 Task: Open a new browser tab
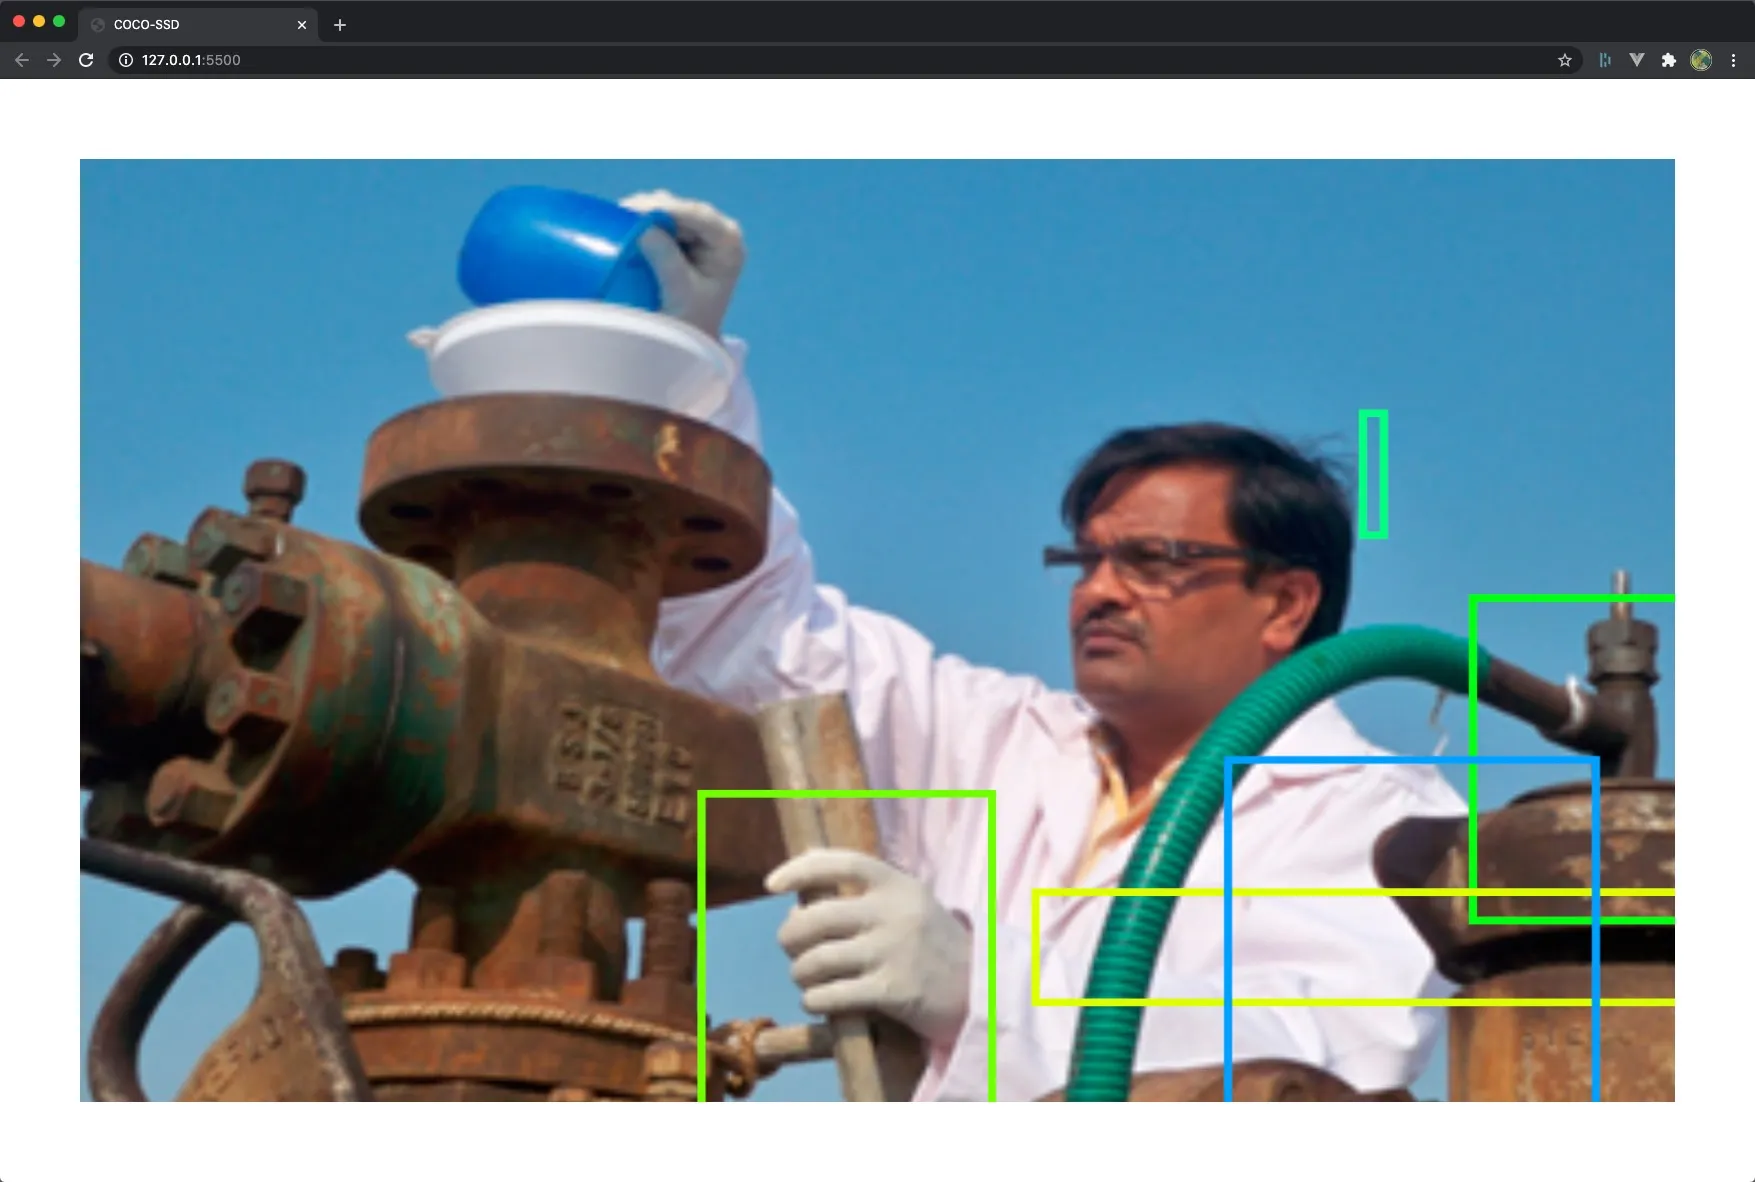pos(340,24)
